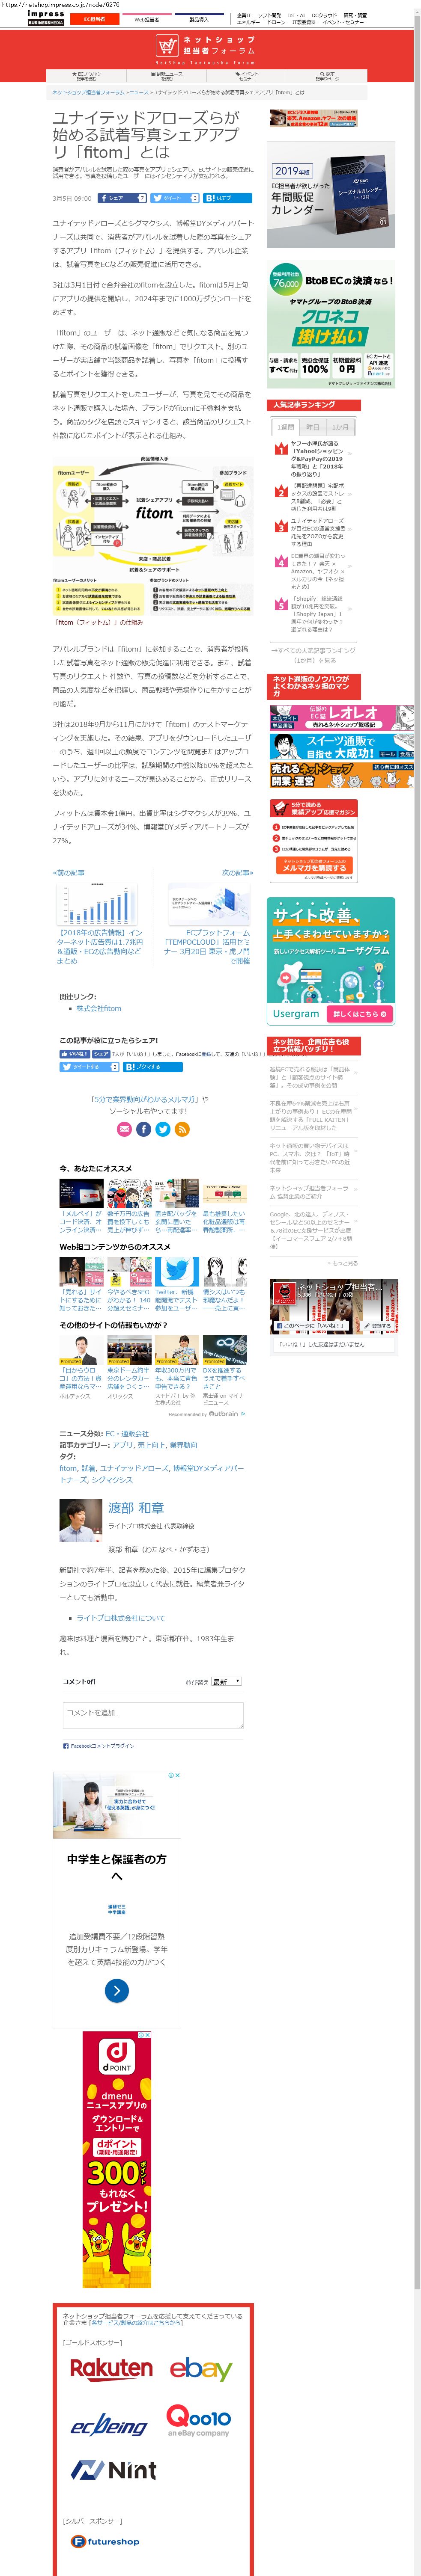Open the 製品導入 top tab

click(199, 19)
